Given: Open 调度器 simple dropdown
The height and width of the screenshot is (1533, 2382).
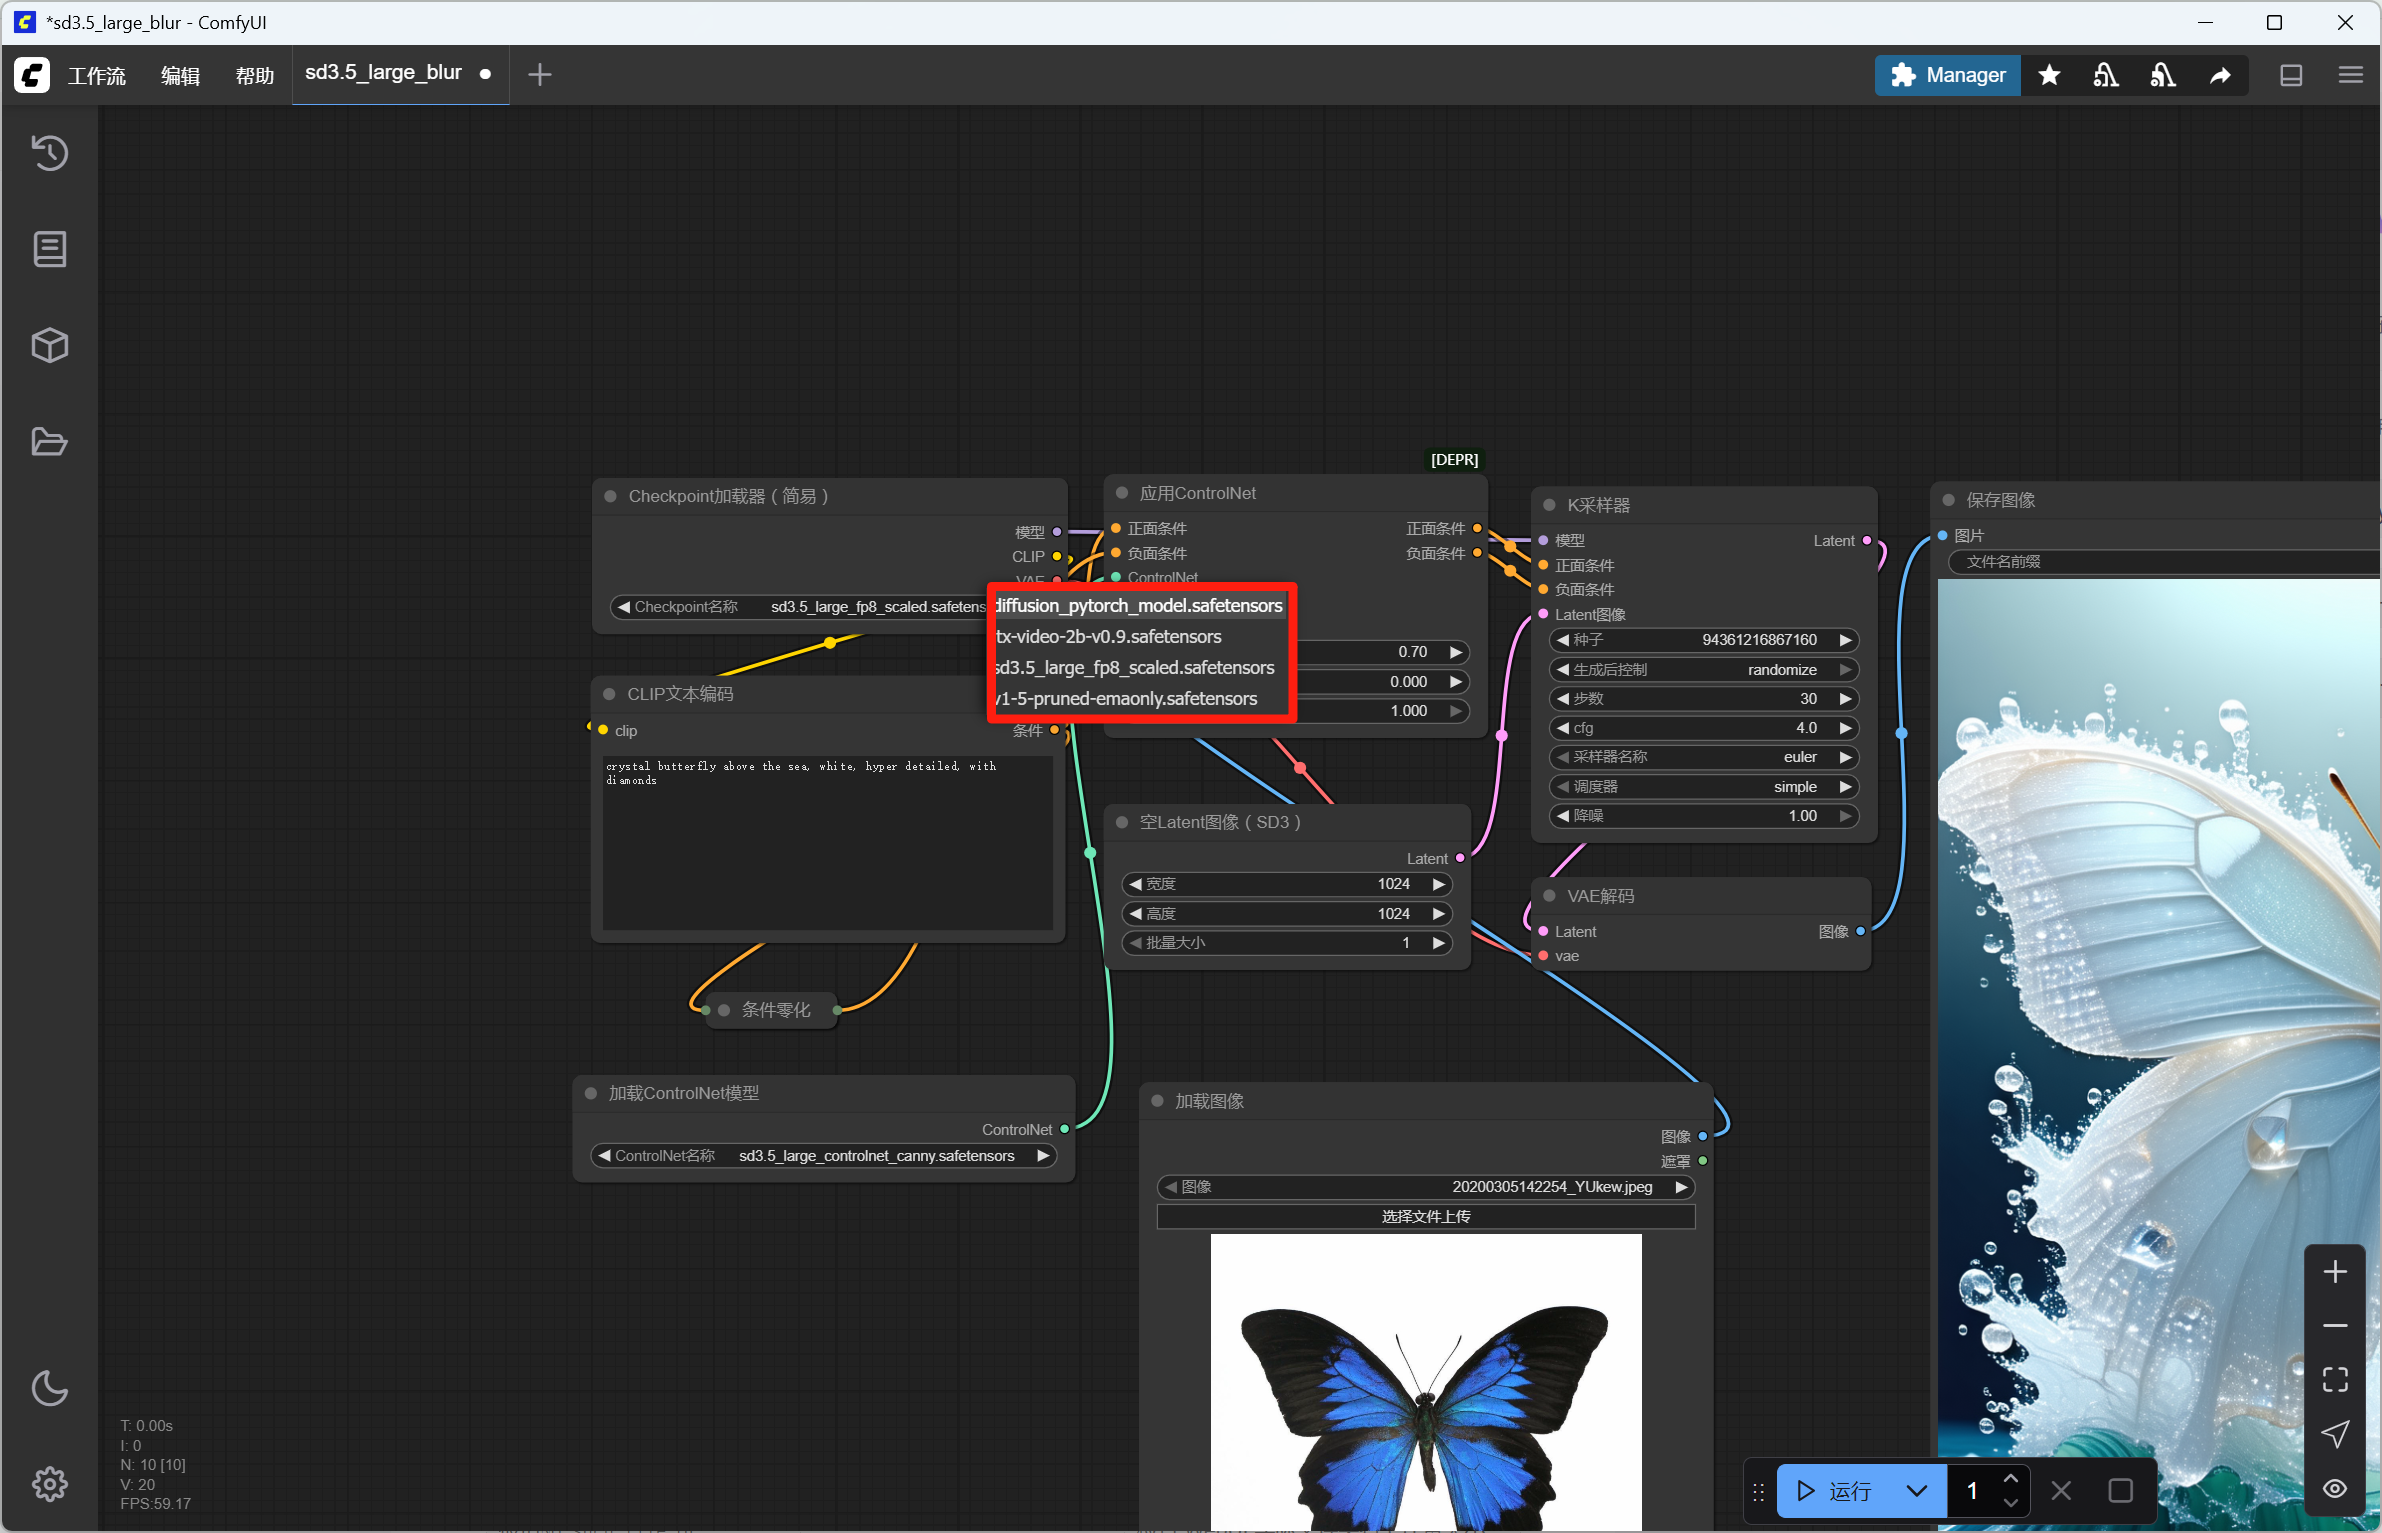Looking at the screenshot, I should [1705, 787].
